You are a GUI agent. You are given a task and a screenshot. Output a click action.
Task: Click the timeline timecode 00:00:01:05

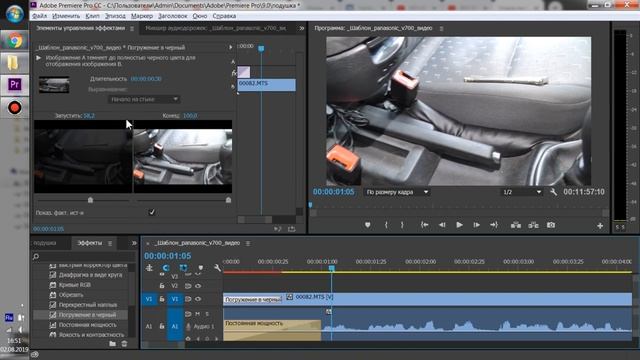167,256
